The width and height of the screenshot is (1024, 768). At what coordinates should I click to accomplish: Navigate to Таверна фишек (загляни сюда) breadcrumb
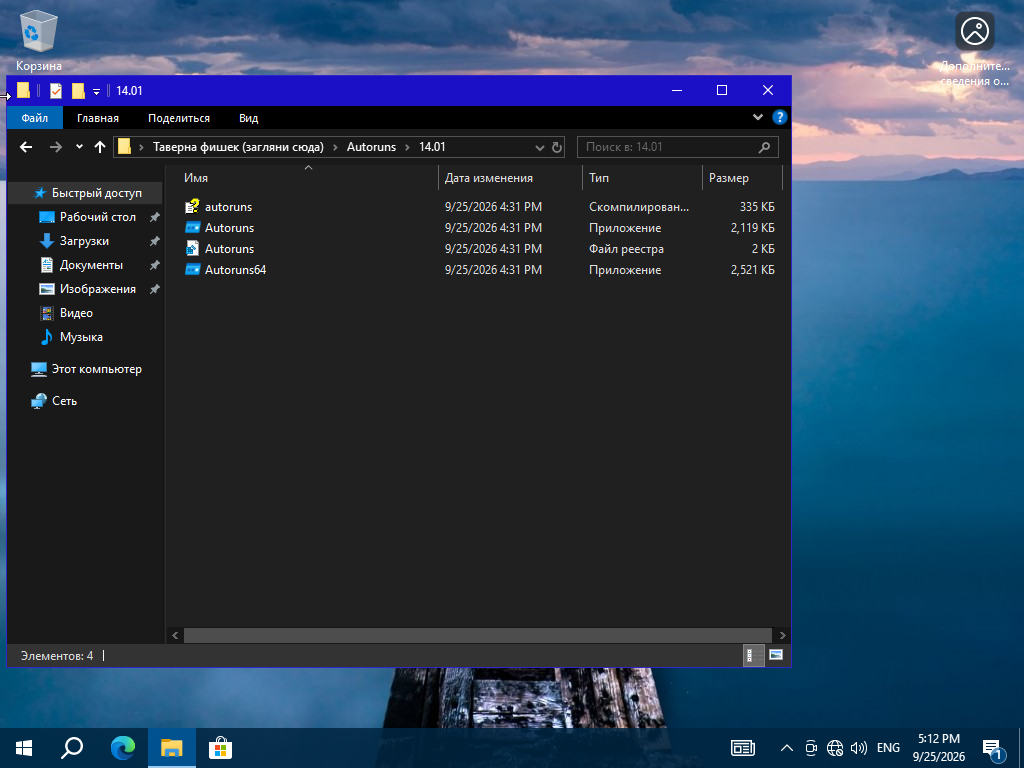[x=238, y=147]
